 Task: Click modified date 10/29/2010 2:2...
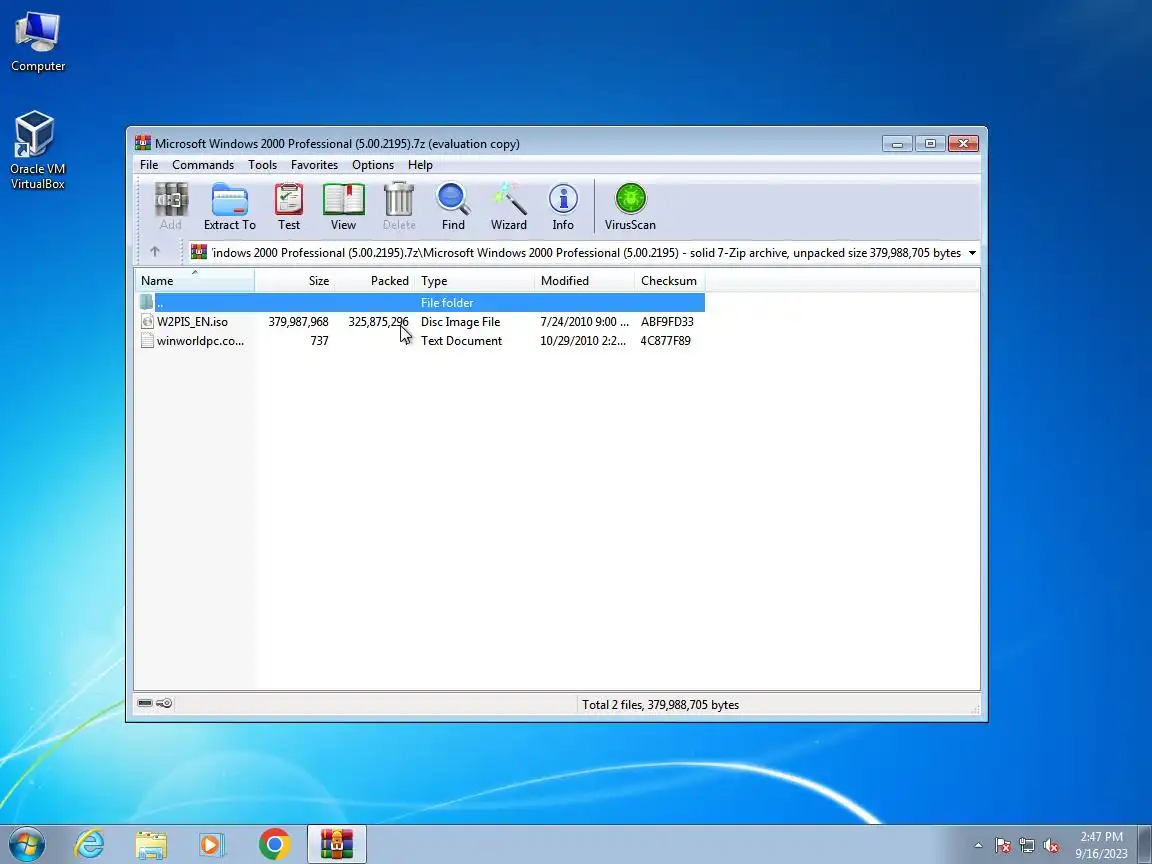[583, 341]
